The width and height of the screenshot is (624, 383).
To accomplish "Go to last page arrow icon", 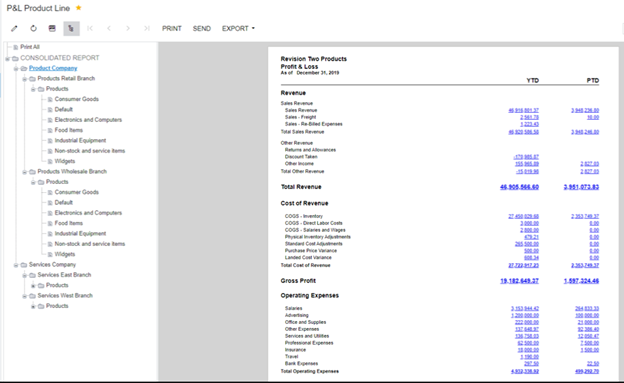I will tap(146, 28).
